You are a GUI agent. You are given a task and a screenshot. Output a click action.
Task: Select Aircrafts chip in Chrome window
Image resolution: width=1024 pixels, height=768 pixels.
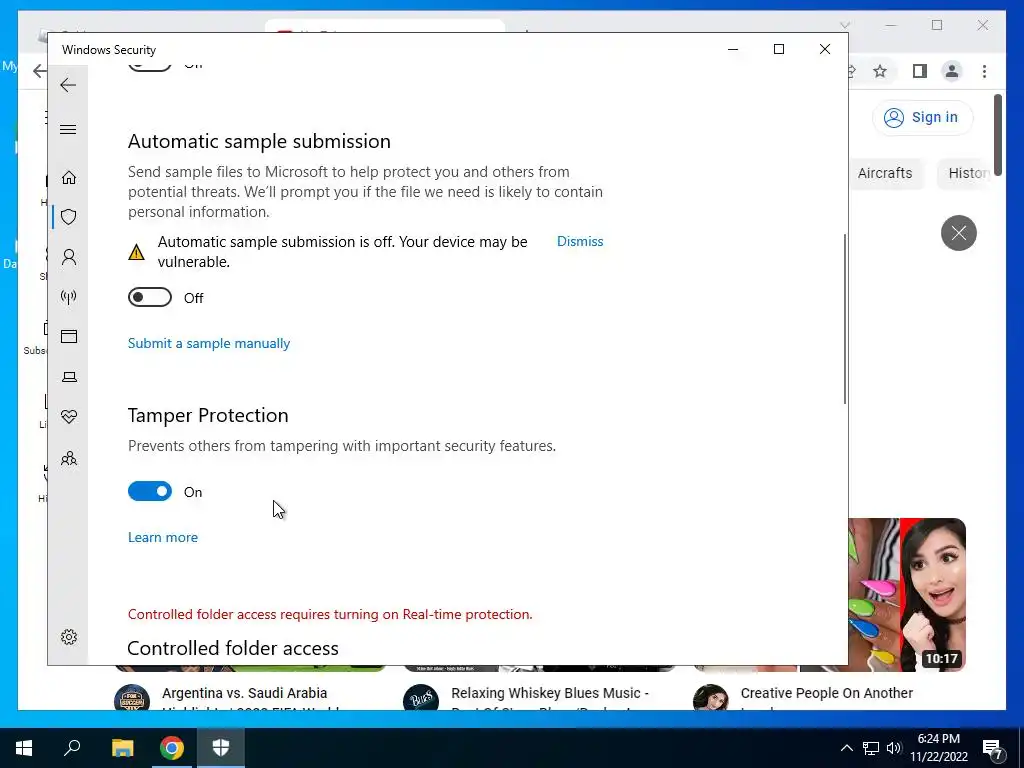click(885, 173)
